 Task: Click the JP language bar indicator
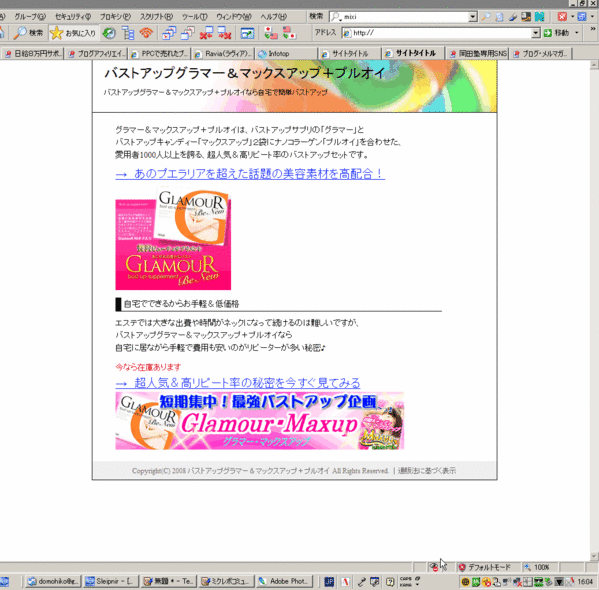(329, 582)
